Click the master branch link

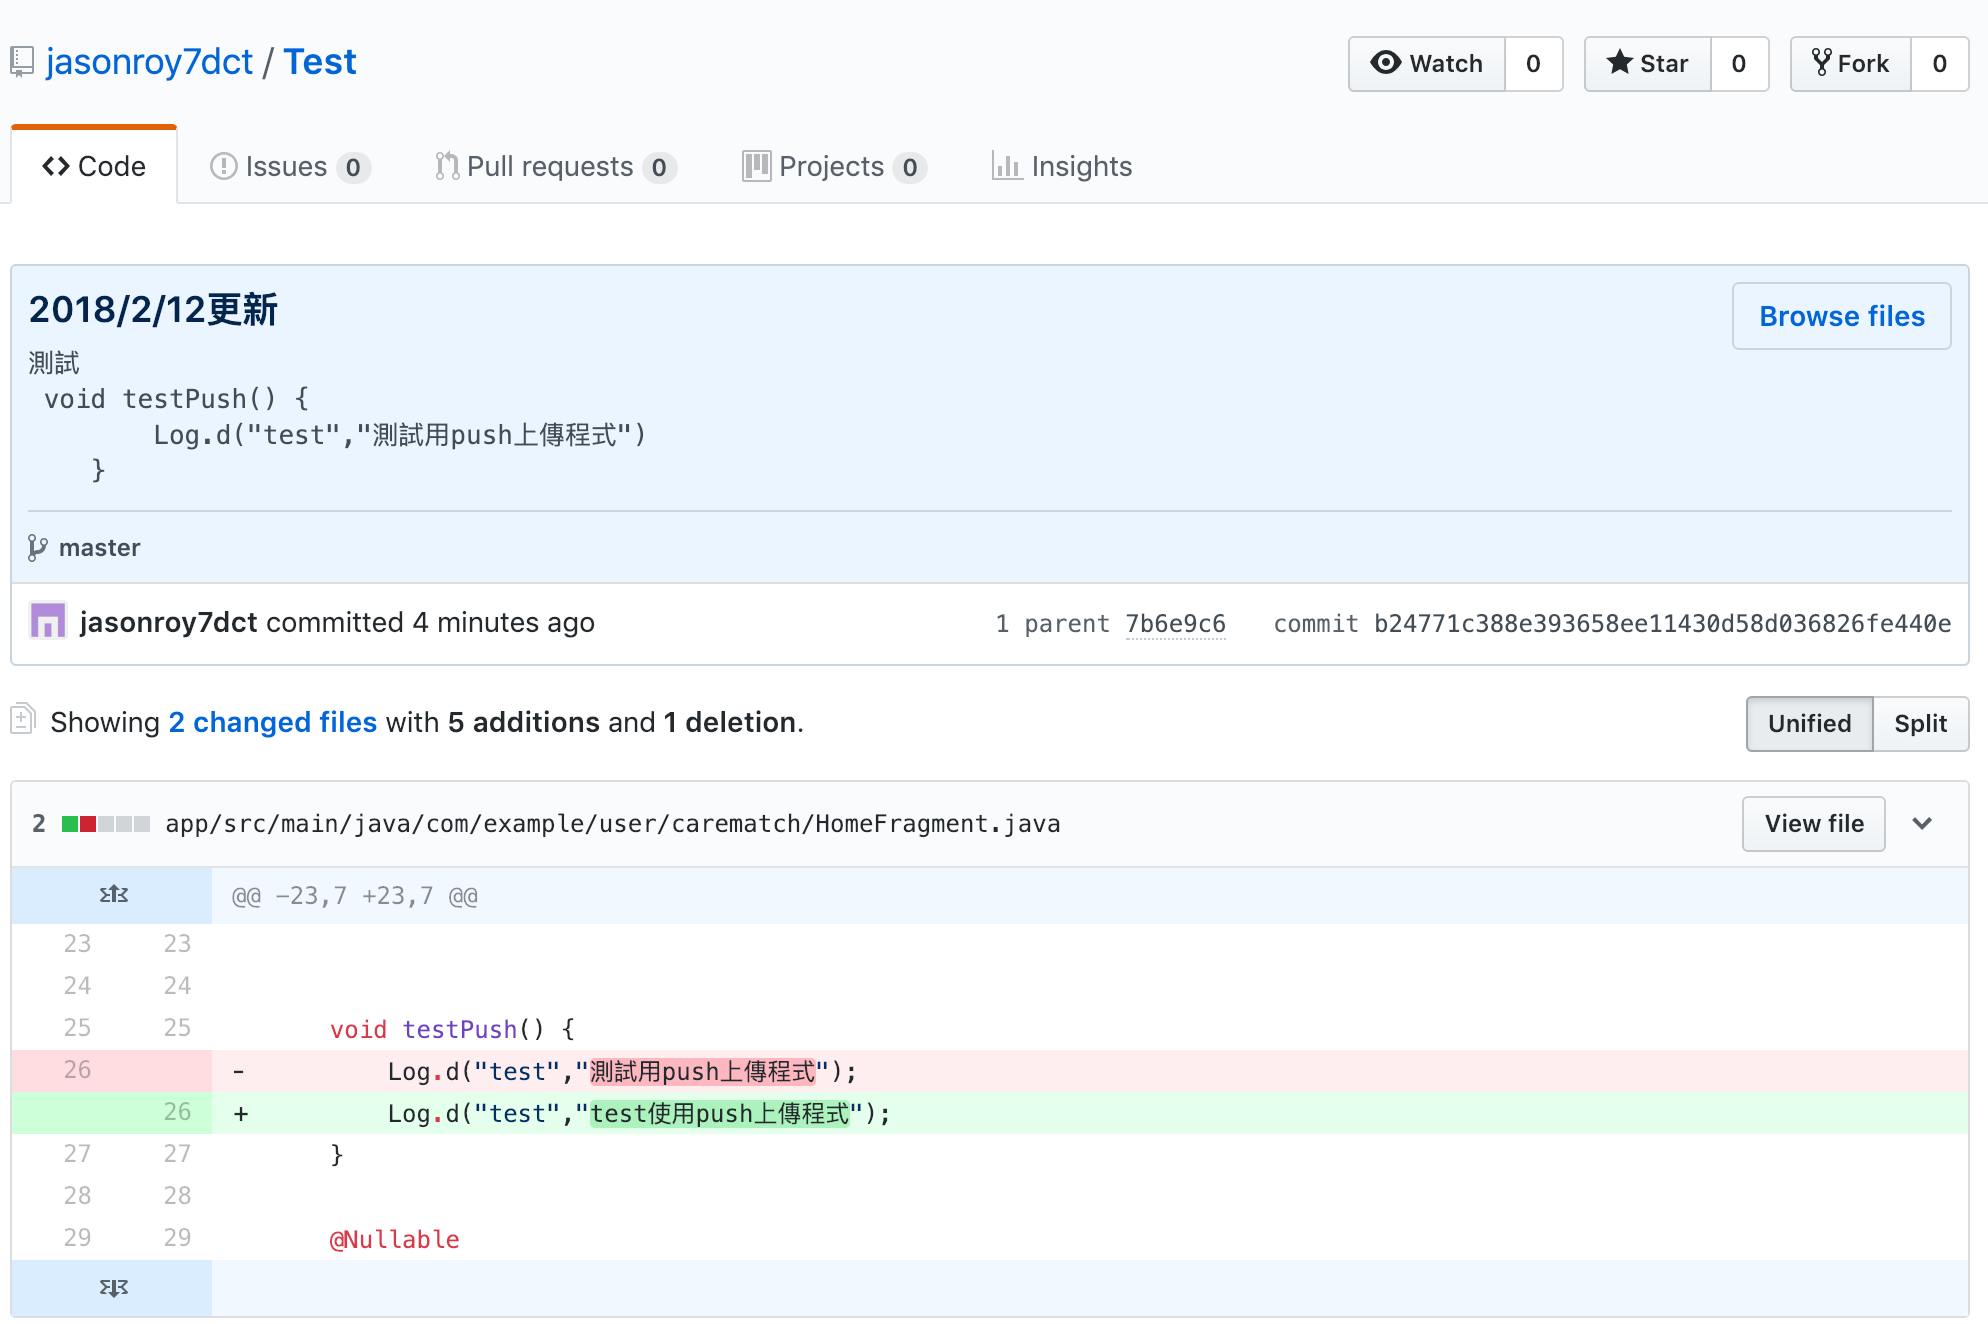100,548
